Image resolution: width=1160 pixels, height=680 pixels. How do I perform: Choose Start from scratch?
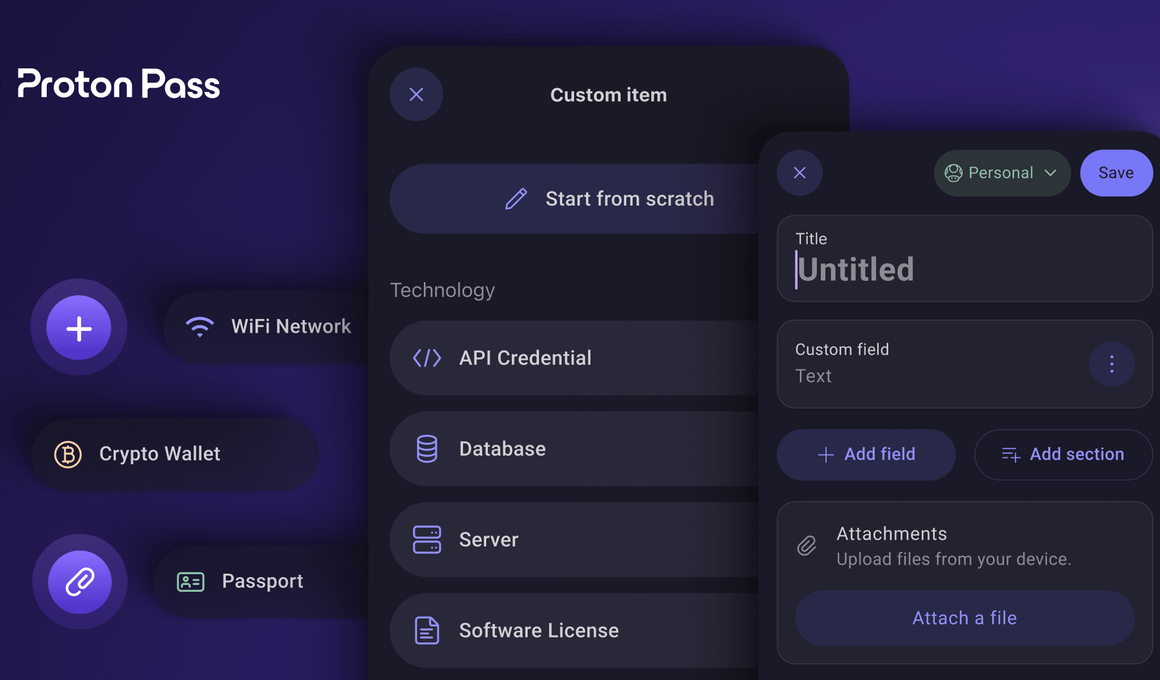coord(575,198)
